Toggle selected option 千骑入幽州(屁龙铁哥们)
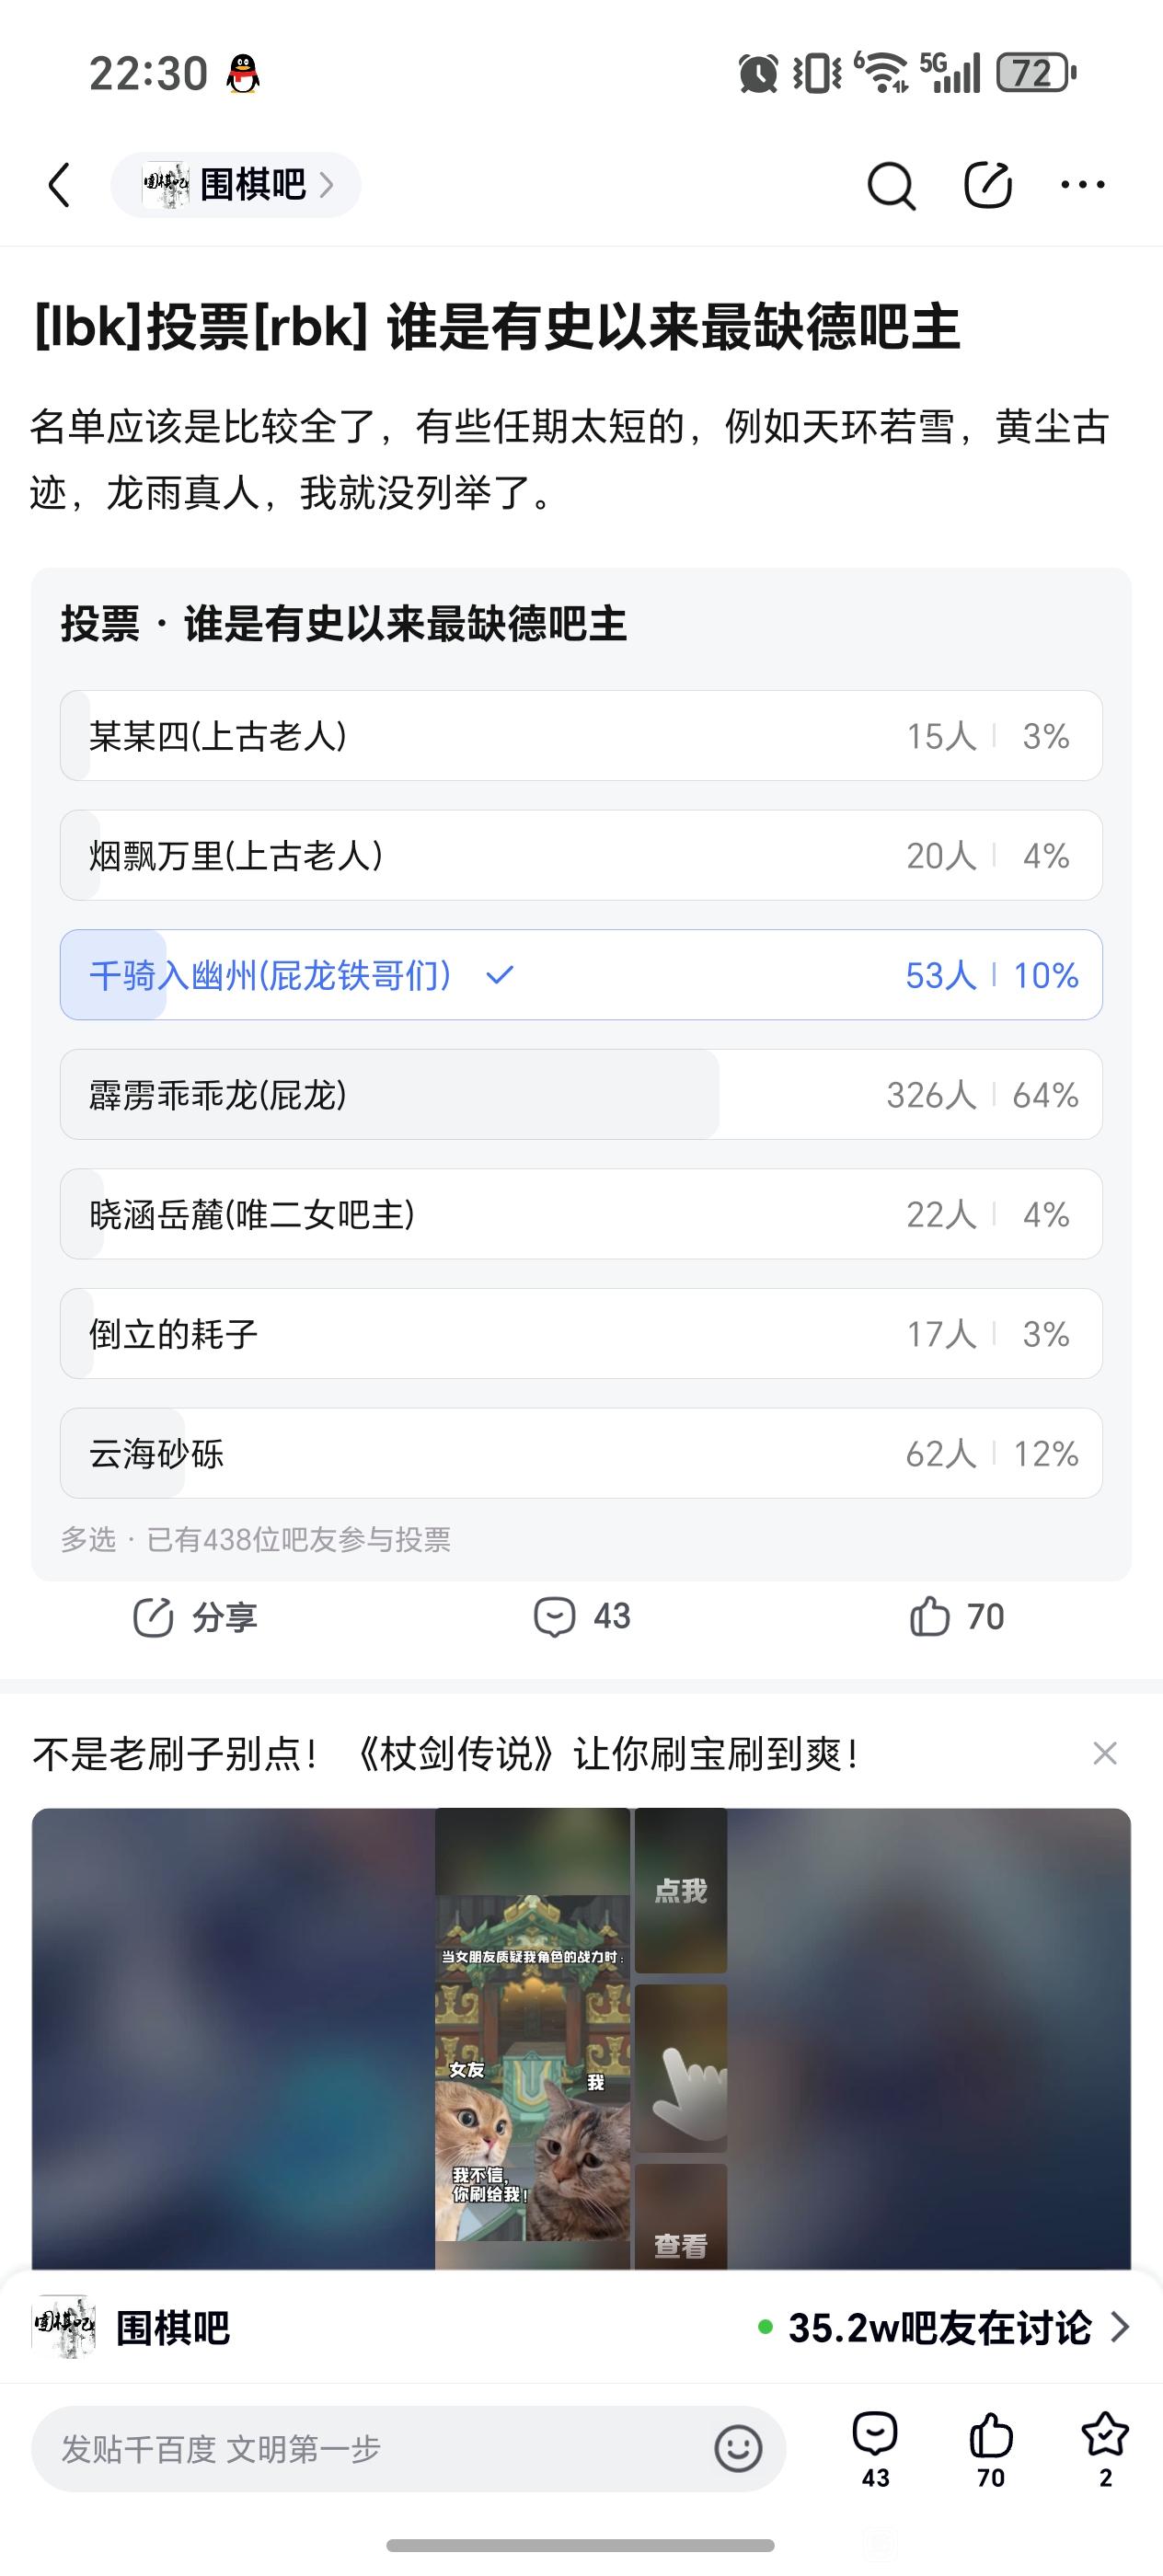Screen dimensions: 1163x2576 (x=581, y=975)
